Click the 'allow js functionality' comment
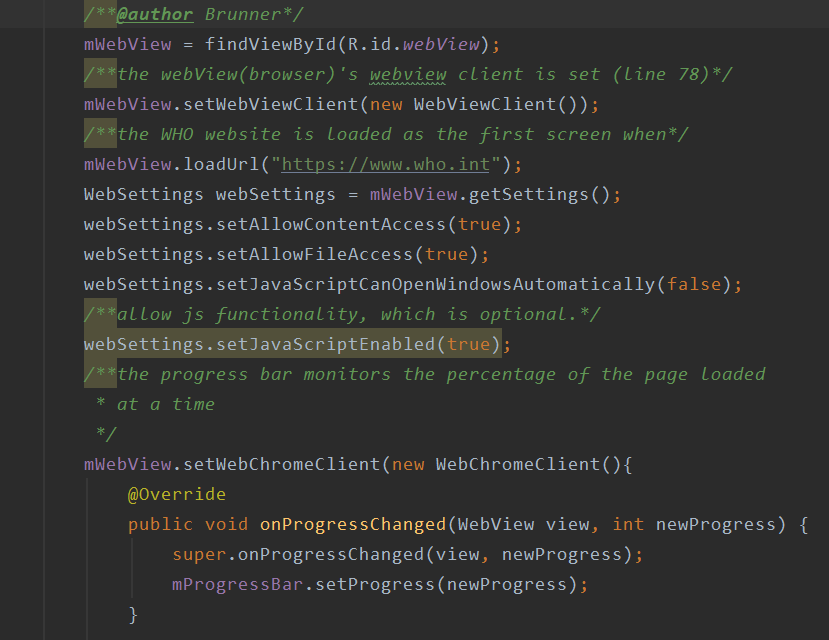The width and height of the screenshot is (829, 640). (x=342, y=314)
